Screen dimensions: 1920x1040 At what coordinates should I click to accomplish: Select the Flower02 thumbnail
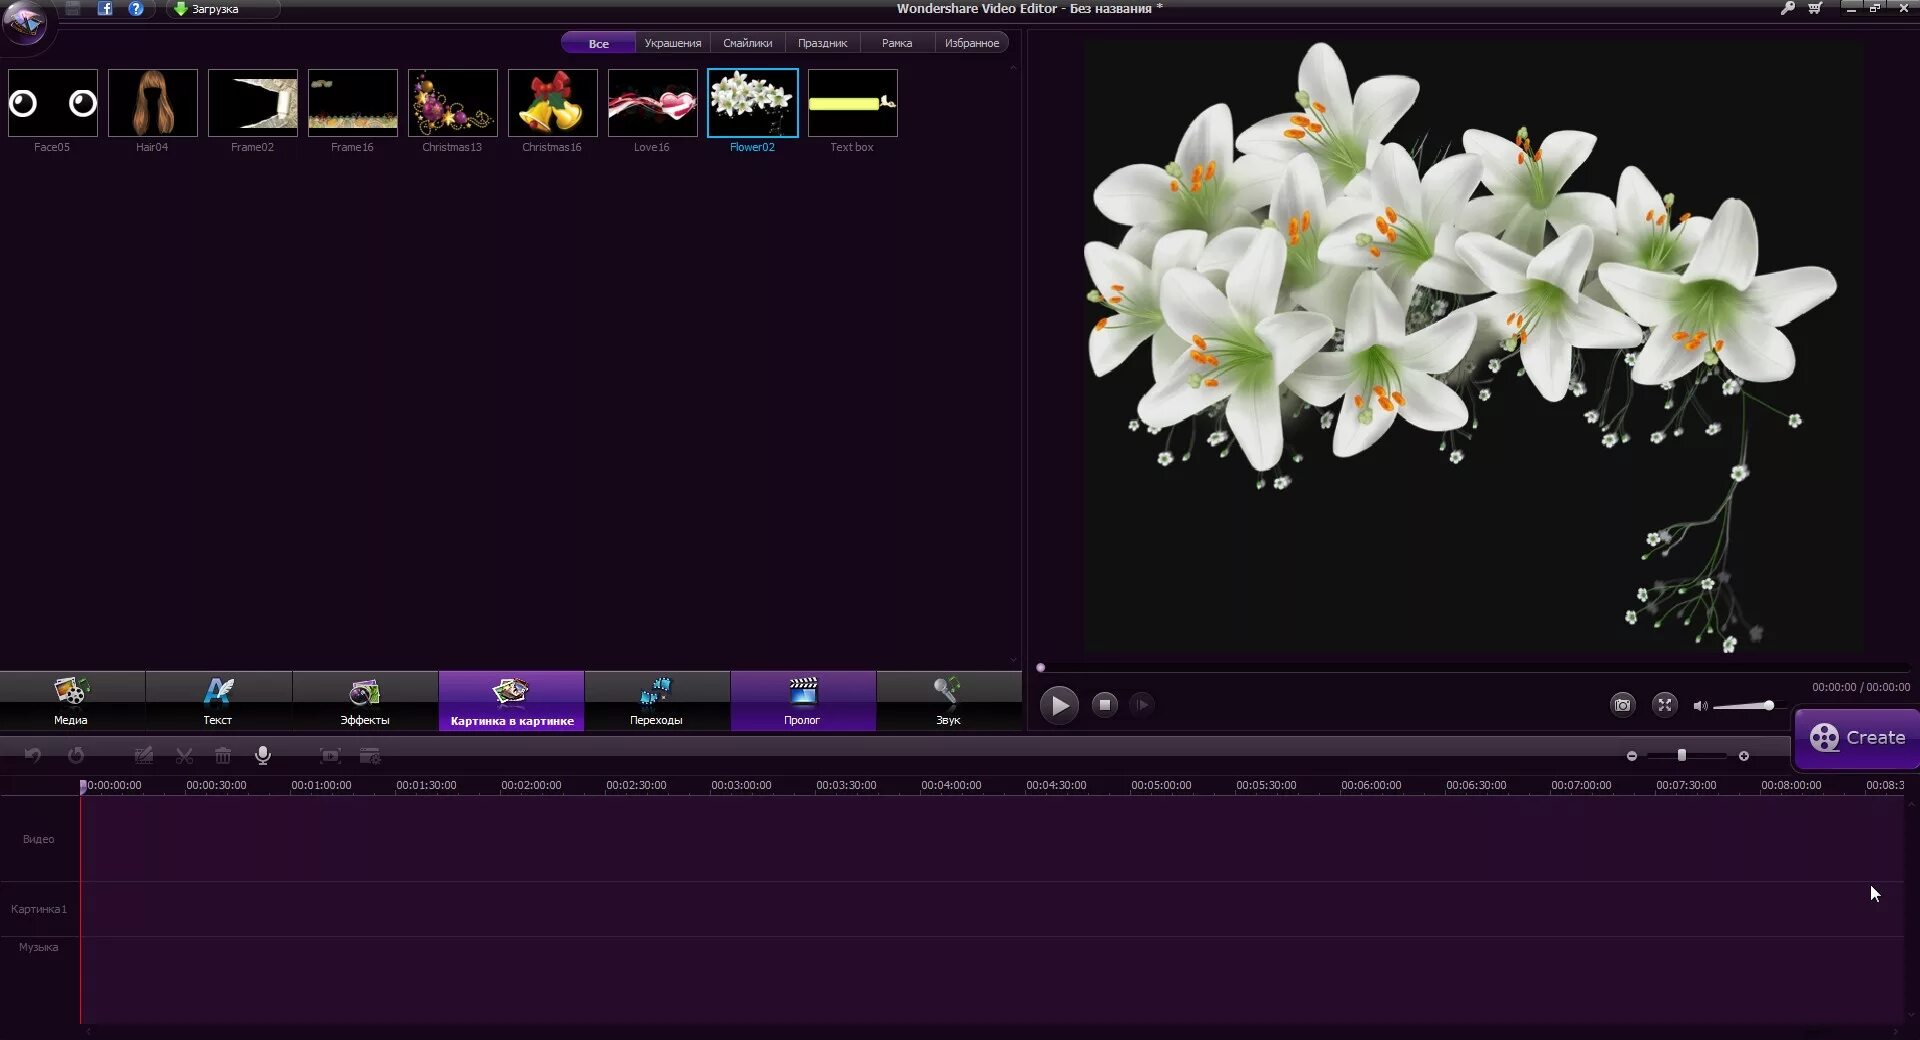[752, 103]
